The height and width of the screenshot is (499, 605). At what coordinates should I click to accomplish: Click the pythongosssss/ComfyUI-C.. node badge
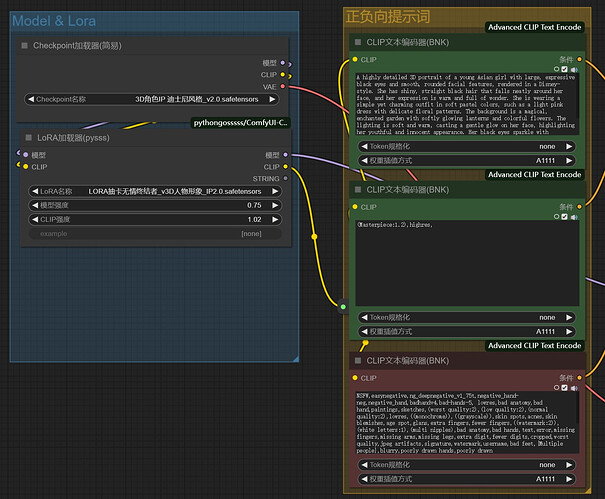pos(240,122)
